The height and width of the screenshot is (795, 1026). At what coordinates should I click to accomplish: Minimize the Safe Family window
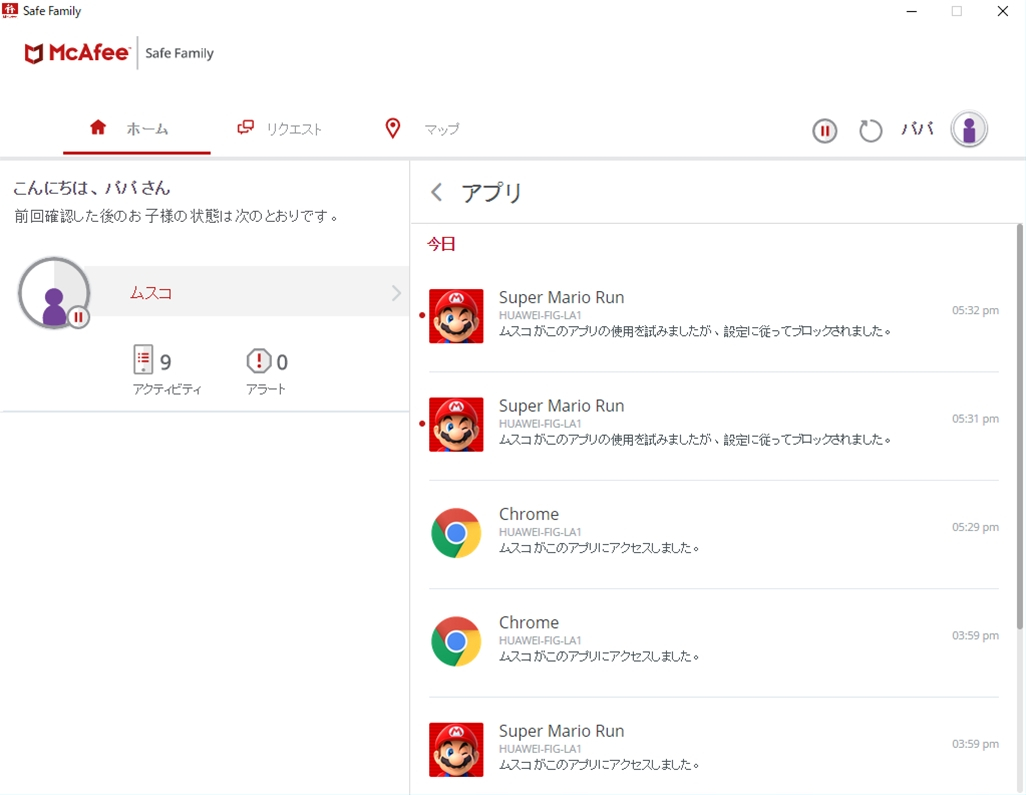(911, 11)
